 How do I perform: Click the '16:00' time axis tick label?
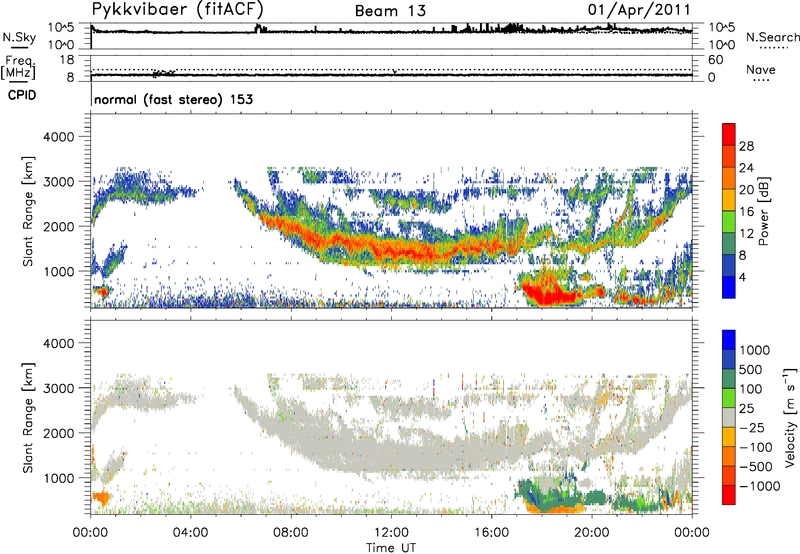(491, 533)
